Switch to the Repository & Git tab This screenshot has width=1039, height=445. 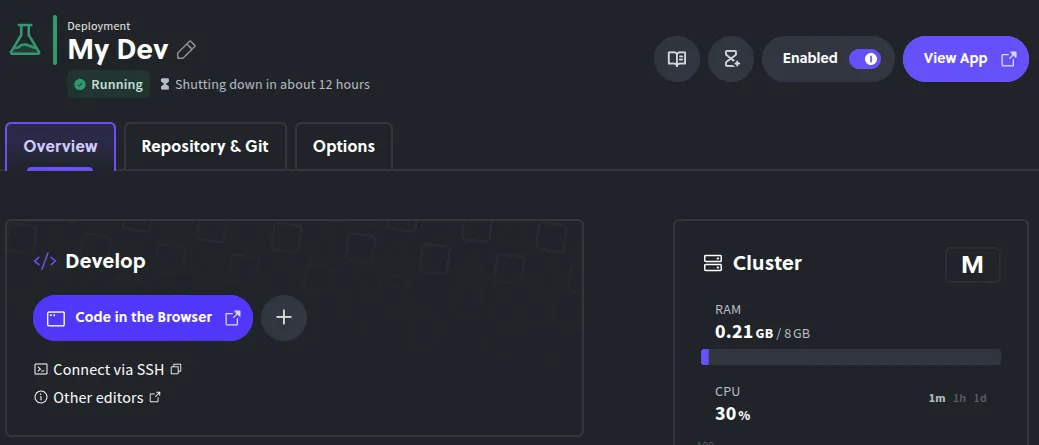click(205, 146)
